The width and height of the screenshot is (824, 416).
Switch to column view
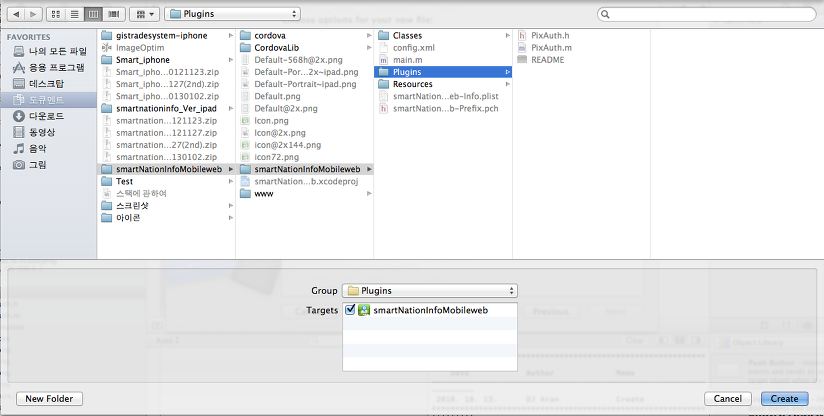click(x=94, y=14)
